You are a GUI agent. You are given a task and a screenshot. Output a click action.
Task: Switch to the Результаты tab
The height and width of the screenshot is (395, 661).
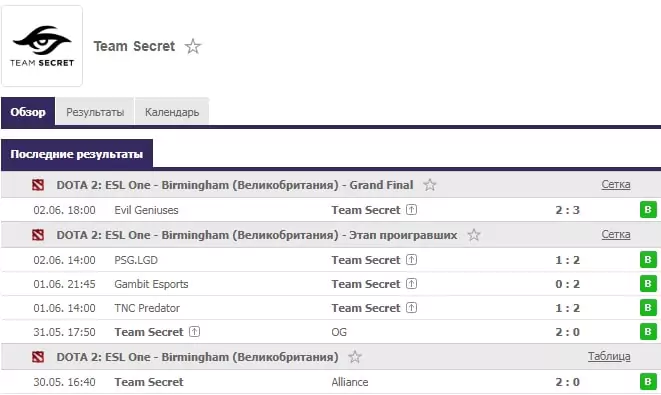95,112
